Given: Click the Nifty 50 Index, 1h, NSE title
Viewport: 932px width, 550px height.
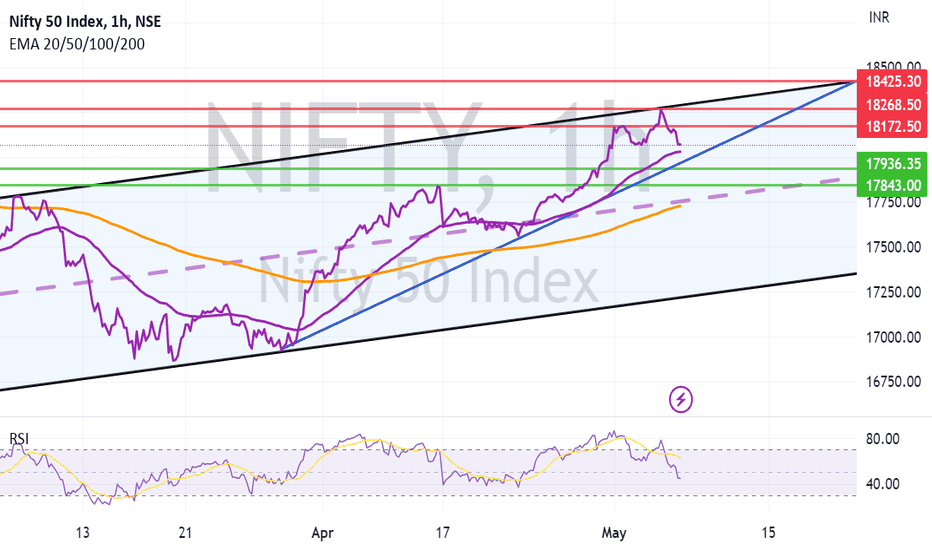Looking at the screenshot, I should [85, 21].
